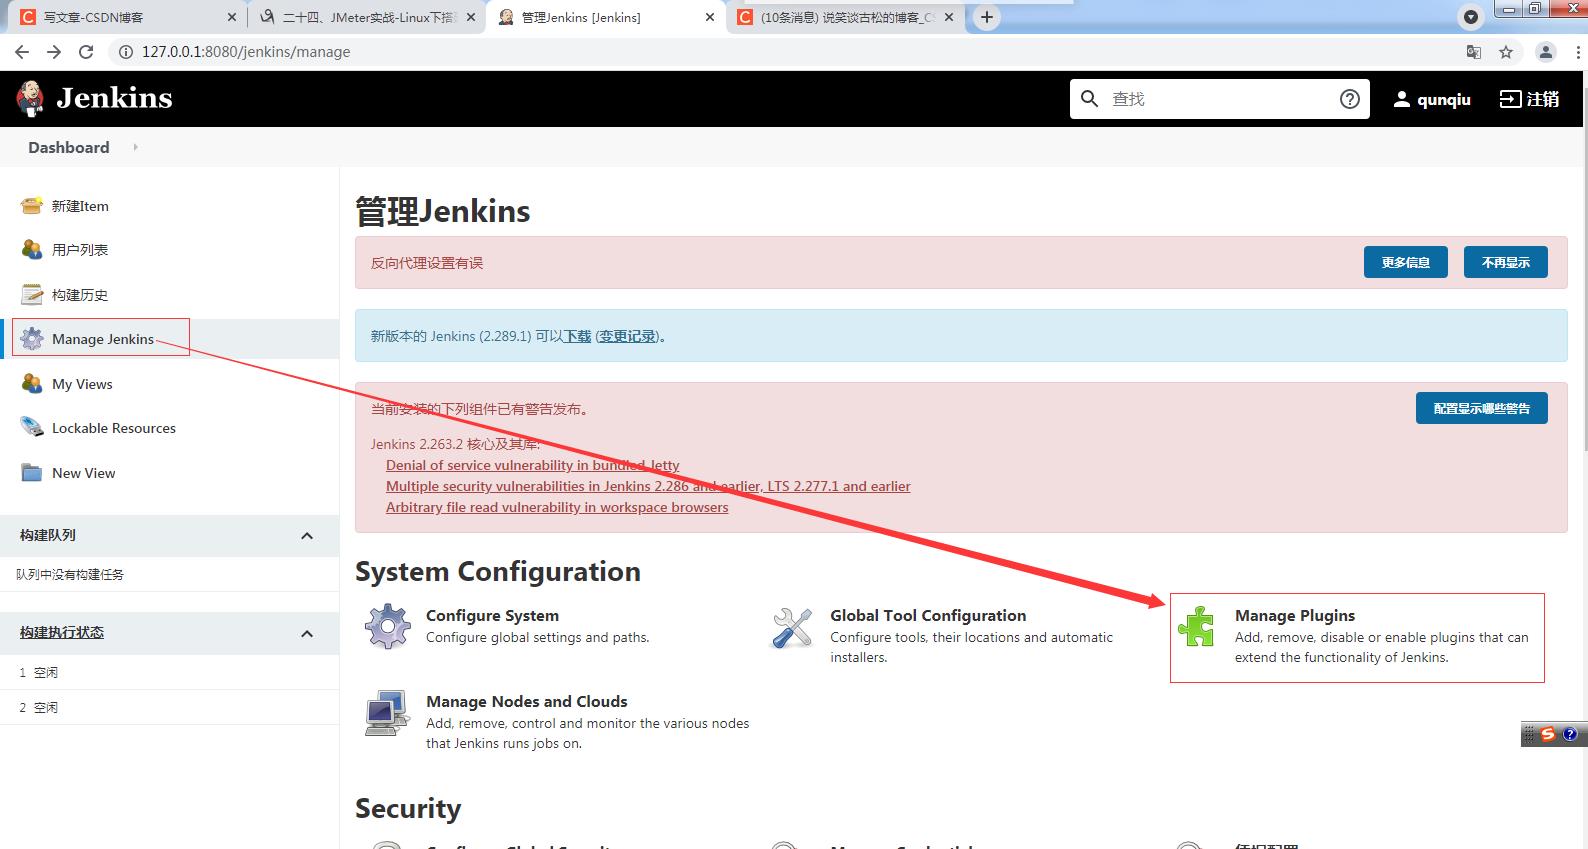The width and height of the screenshot is (1588, 849).
Task: Open 用户列表 in the sidebar
Action: (x=80, y=250)
